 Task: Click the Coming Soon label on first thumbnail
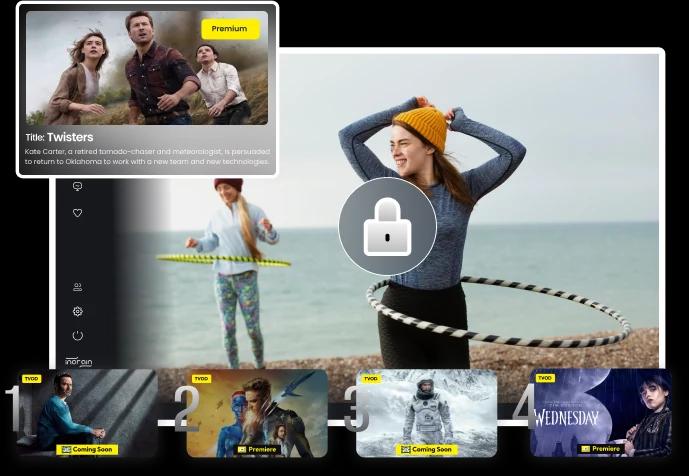click(x=88, y=450)
